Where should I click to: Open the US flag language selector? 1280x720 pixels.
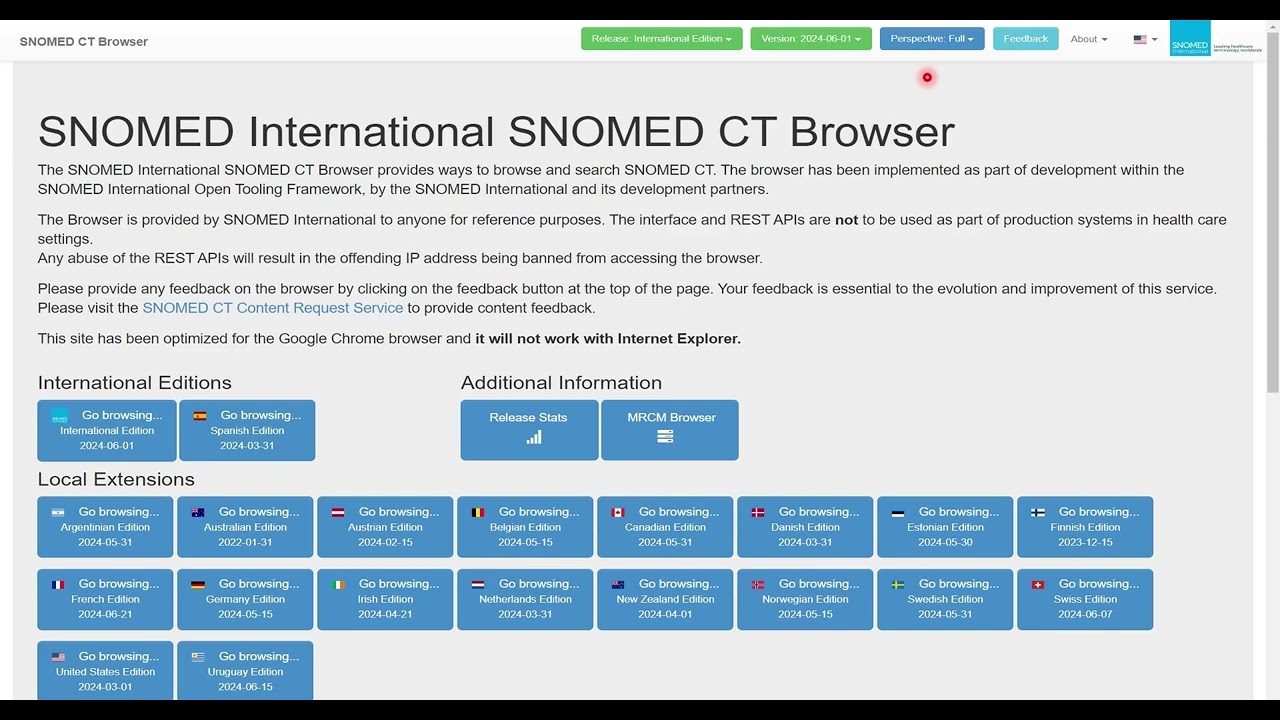click(1145, 39)
